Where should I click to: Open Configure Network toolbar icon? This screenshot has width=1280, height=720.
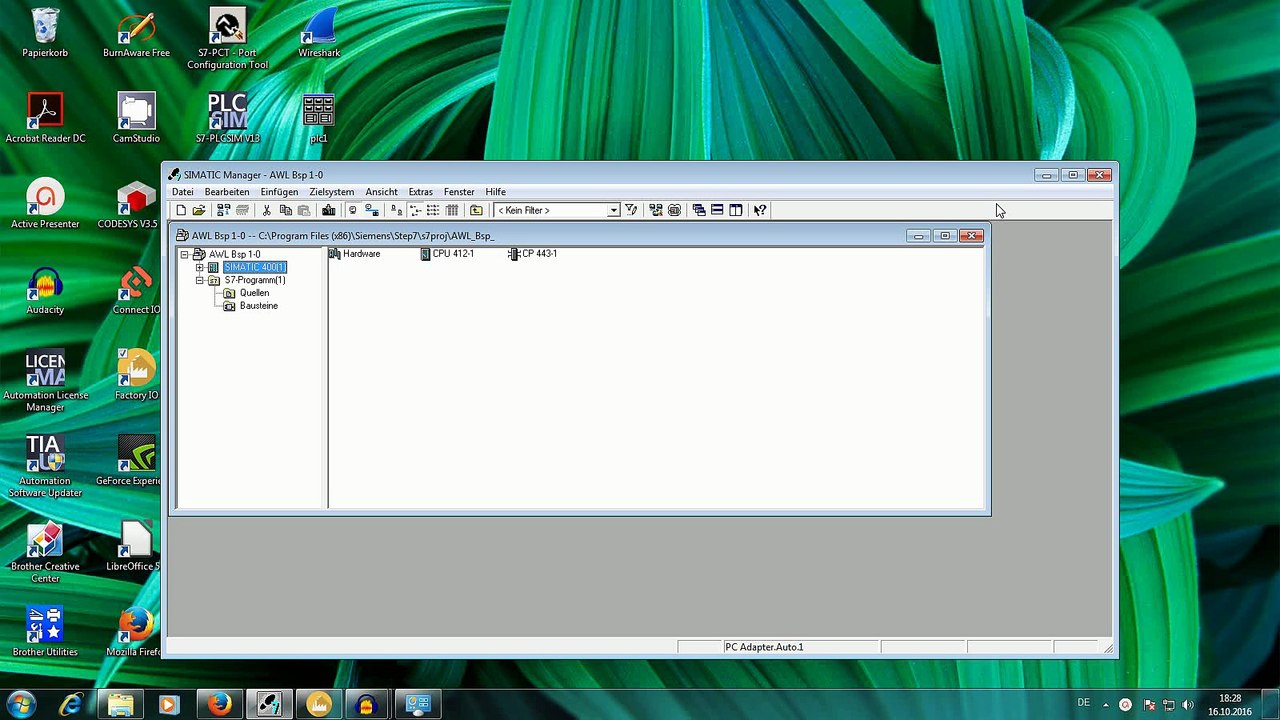(x=655, y=210)
